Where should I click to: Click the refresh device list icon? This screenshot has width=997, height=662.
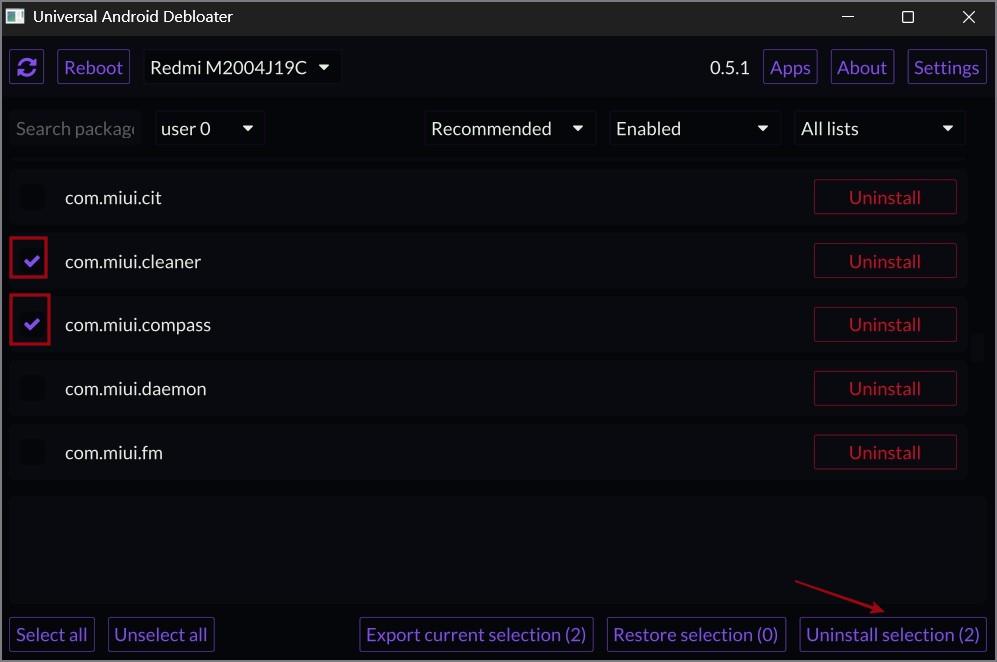(x=27, y=67)
